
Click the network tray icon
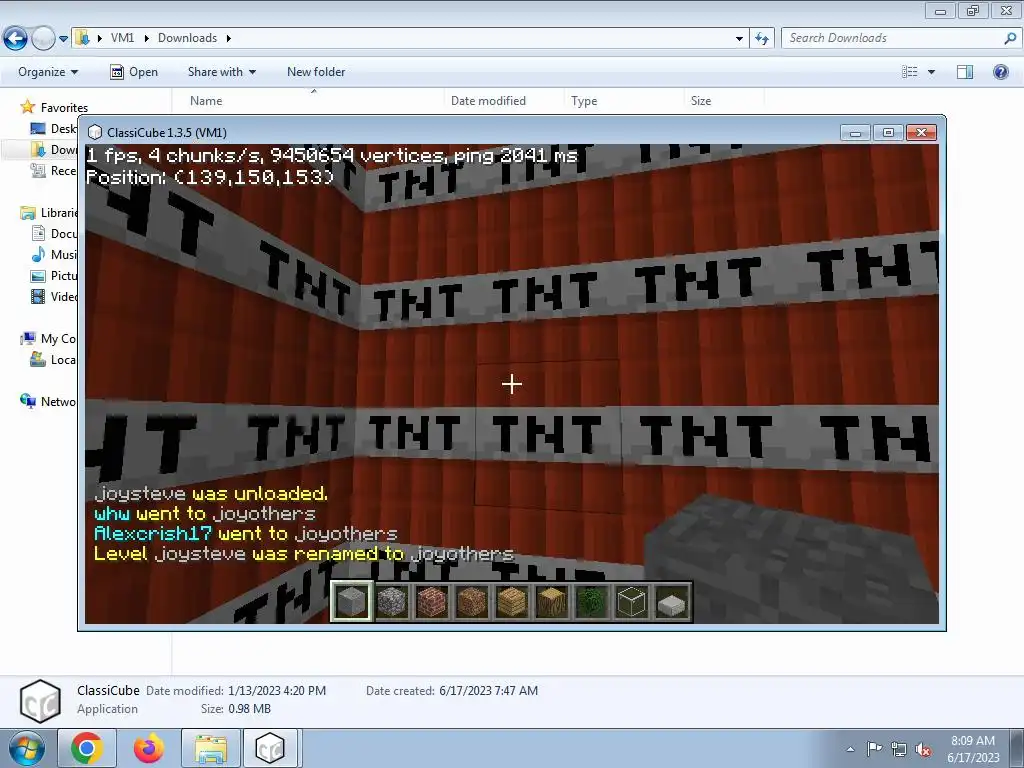(x=899, y=749)
